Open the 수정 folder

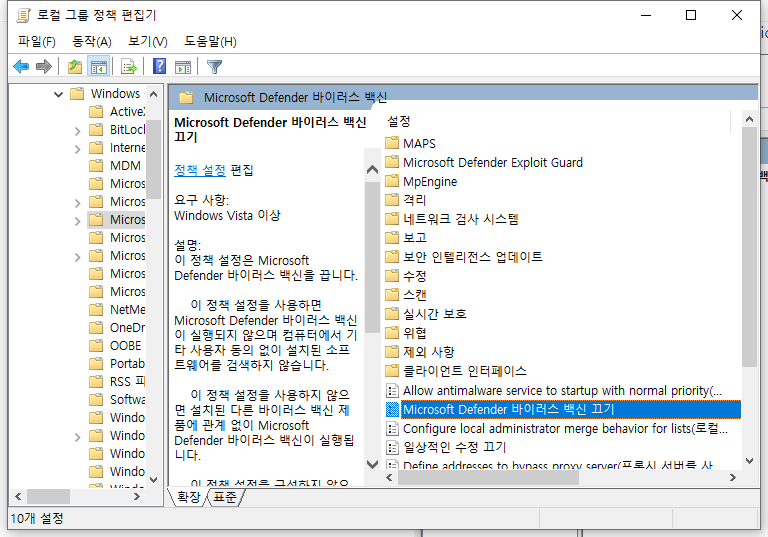[406, 276]
